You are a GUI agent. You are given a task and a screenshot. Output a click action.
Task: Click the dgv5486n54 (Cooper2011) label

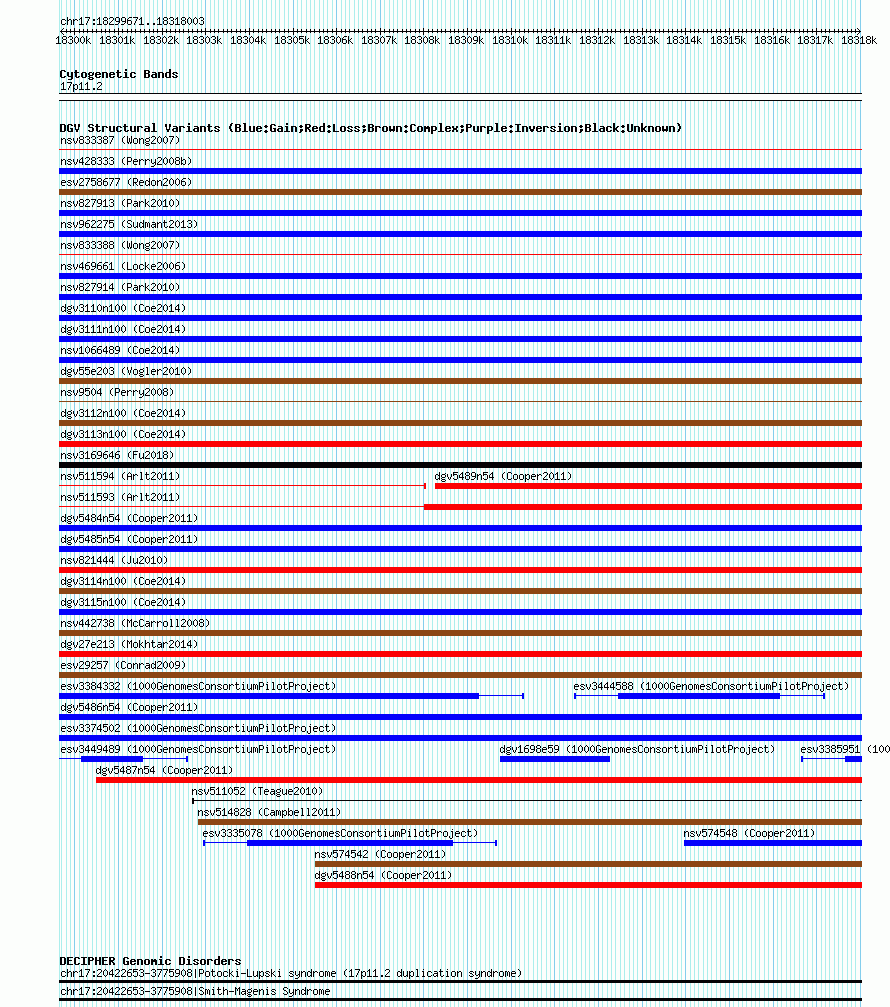coord(129,707)
